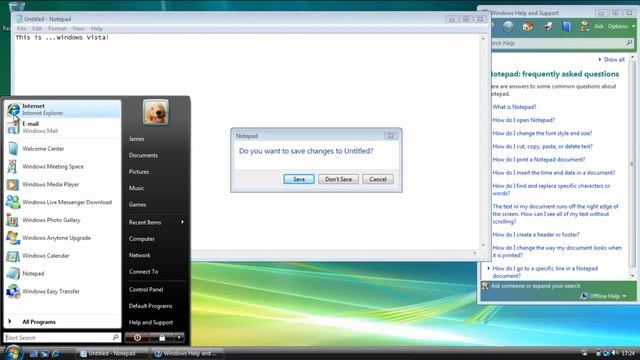Open Connect To from Start menu
This screenshot has height=360, width=640.
click(143, 271)
